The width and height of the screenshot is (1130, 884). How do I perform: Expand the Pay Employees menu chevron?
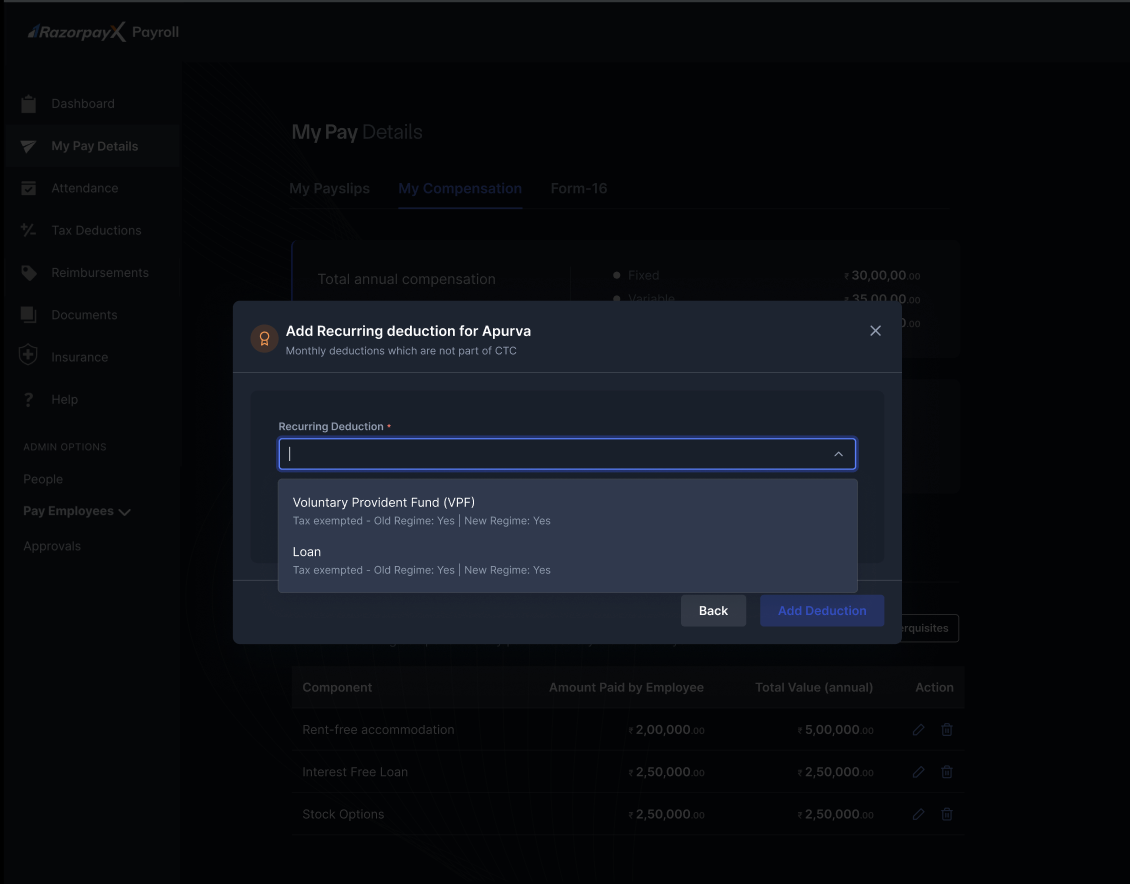click(x=125, y=512)
